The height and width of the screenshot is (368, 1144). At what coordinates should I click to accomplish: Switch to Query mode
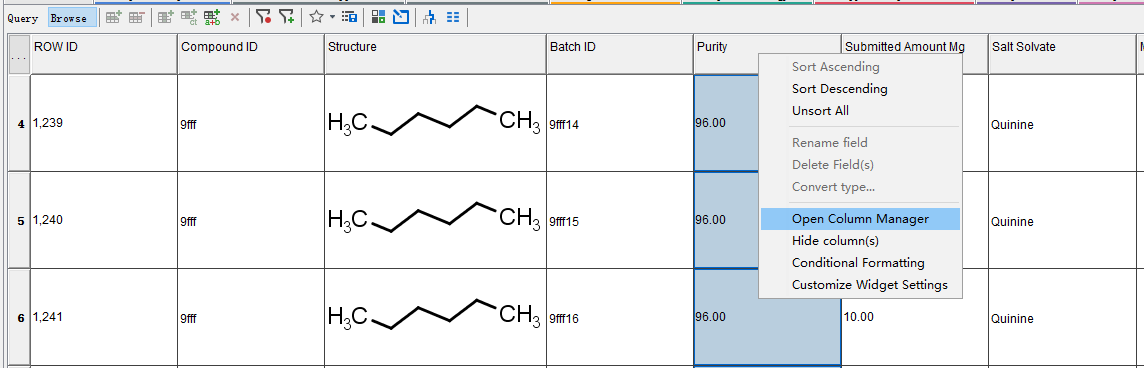pyautogui.click(x=23, y=18)
